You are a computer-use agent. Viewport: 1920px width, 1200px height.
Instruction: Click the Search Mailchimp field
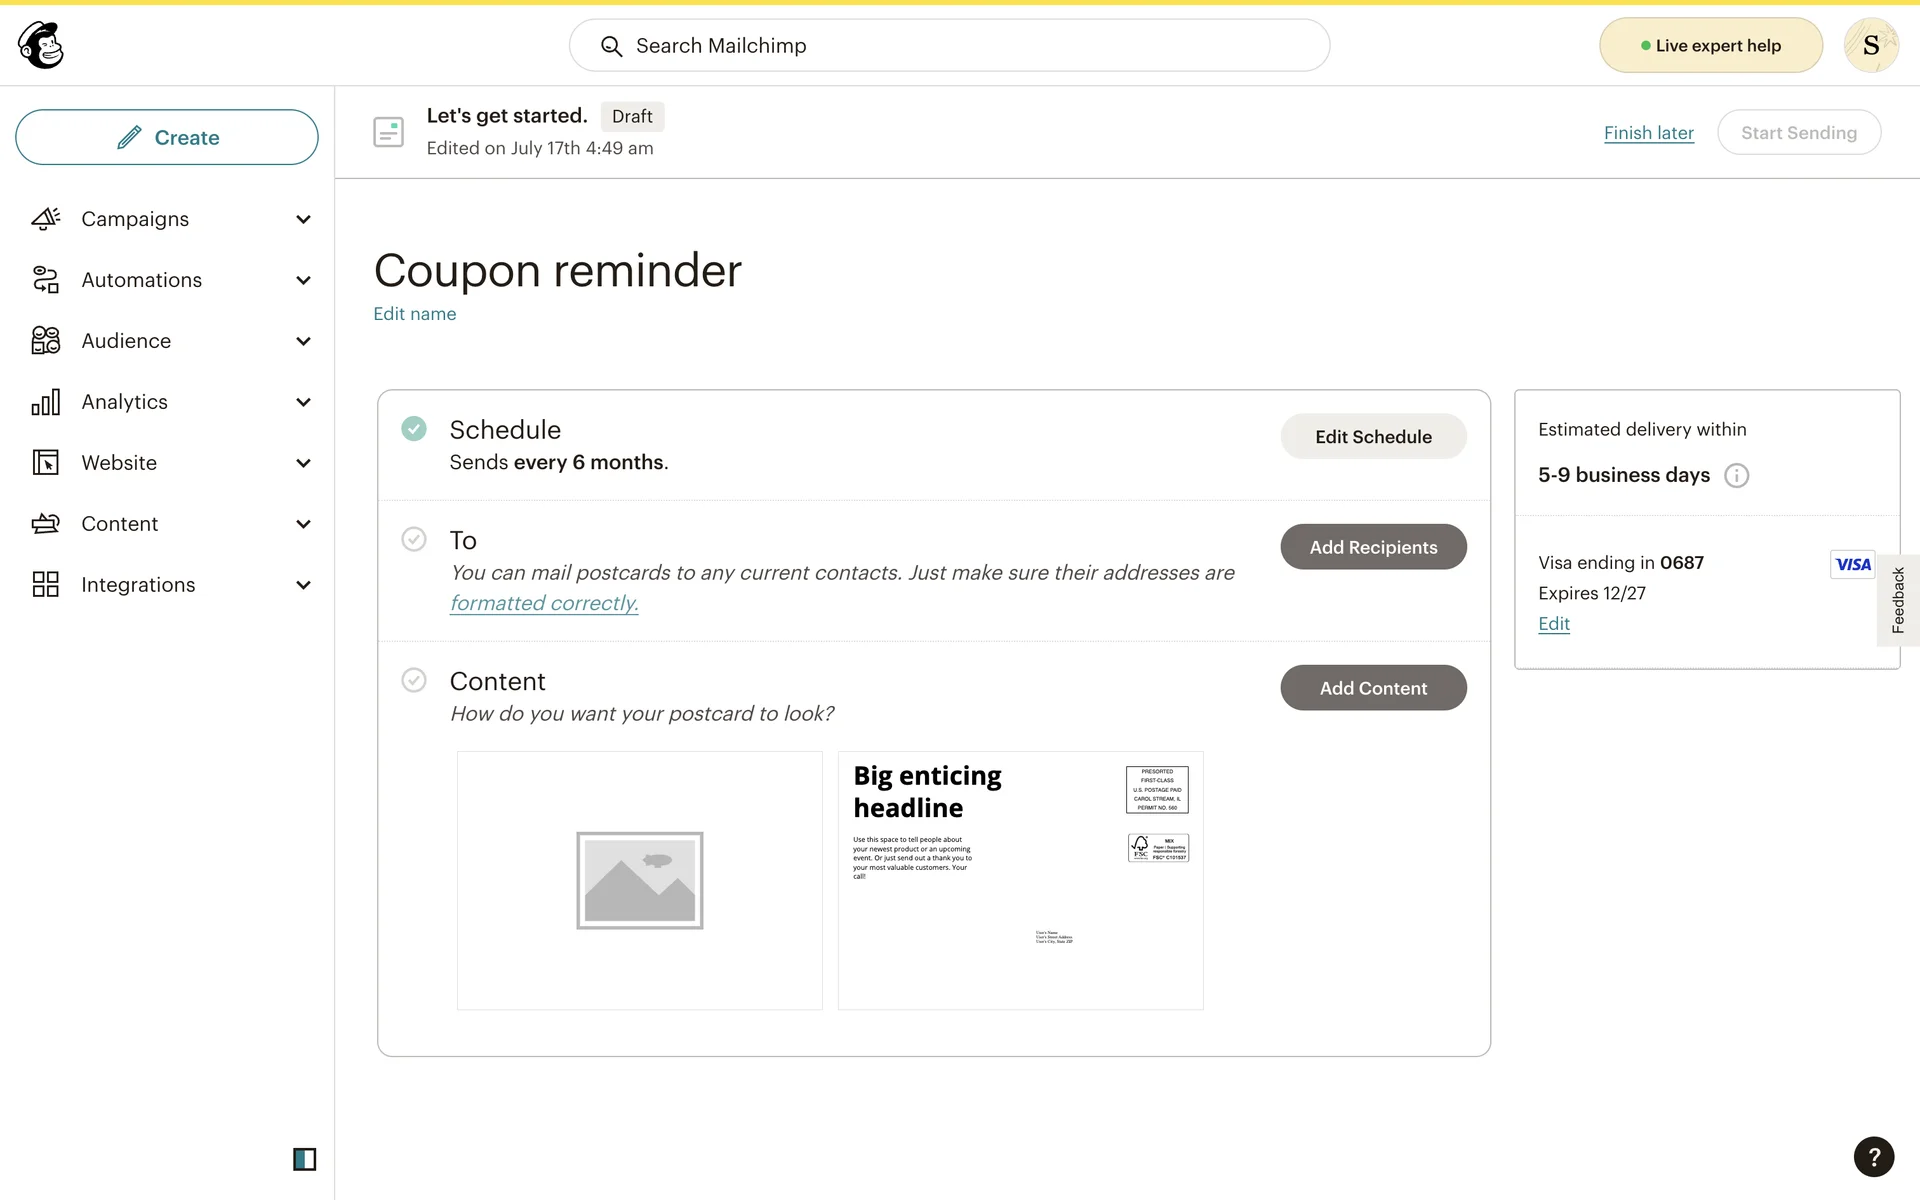[949, 46]
